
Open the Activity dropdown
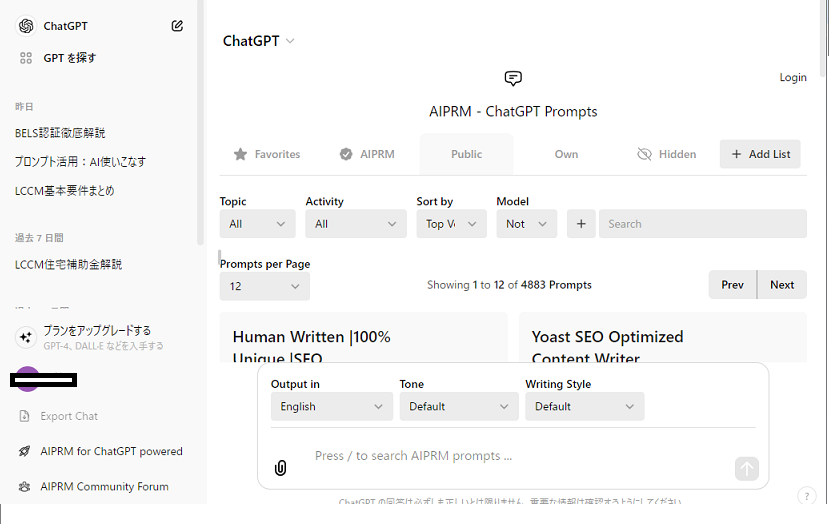point(356,224)
